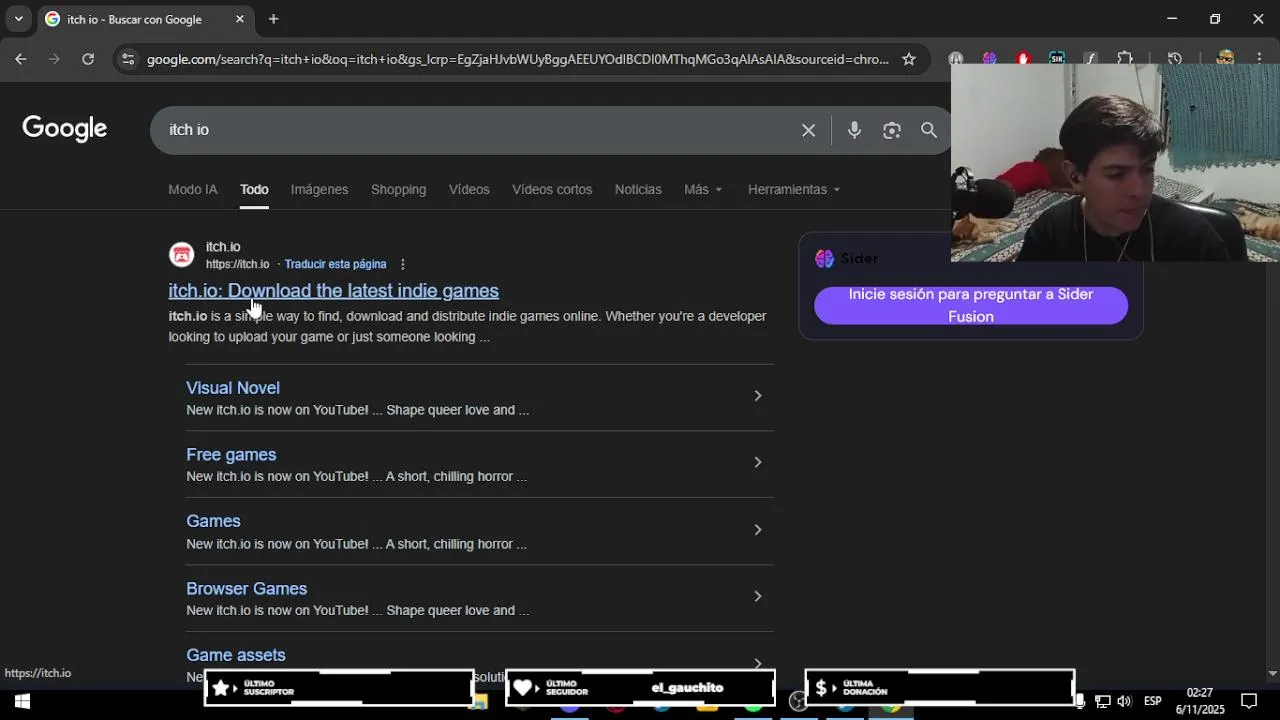Open the Chrome three-dot menu

[x=1258, y=59]
